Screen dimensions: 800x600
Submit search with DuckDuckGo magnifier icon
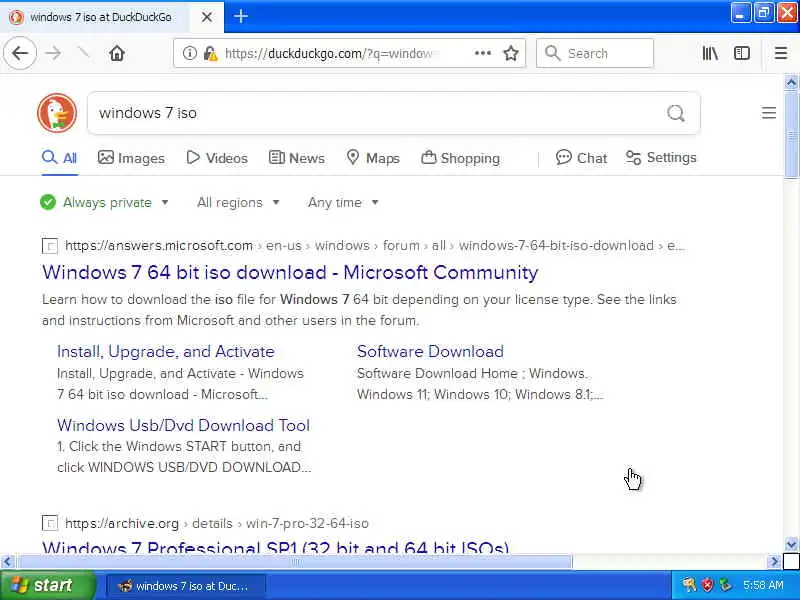[x=676, y=113]
